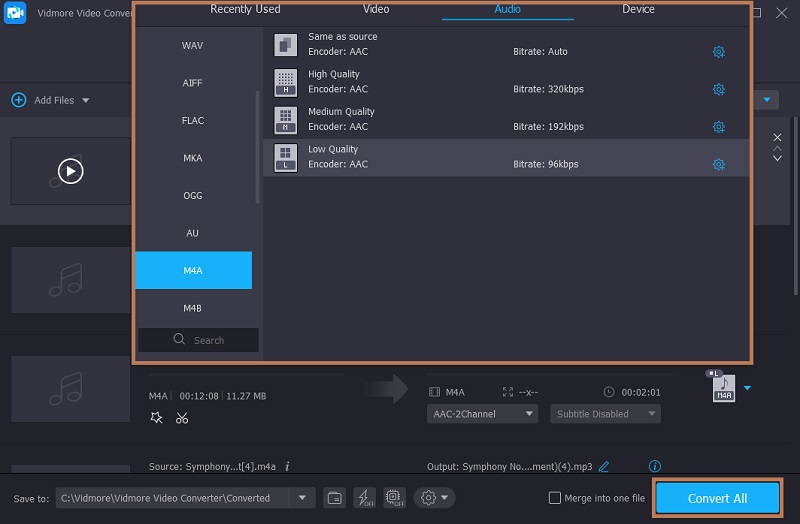The image size is (800, 524).
Task: Open the output folder icon
Action: click(335, 498)
